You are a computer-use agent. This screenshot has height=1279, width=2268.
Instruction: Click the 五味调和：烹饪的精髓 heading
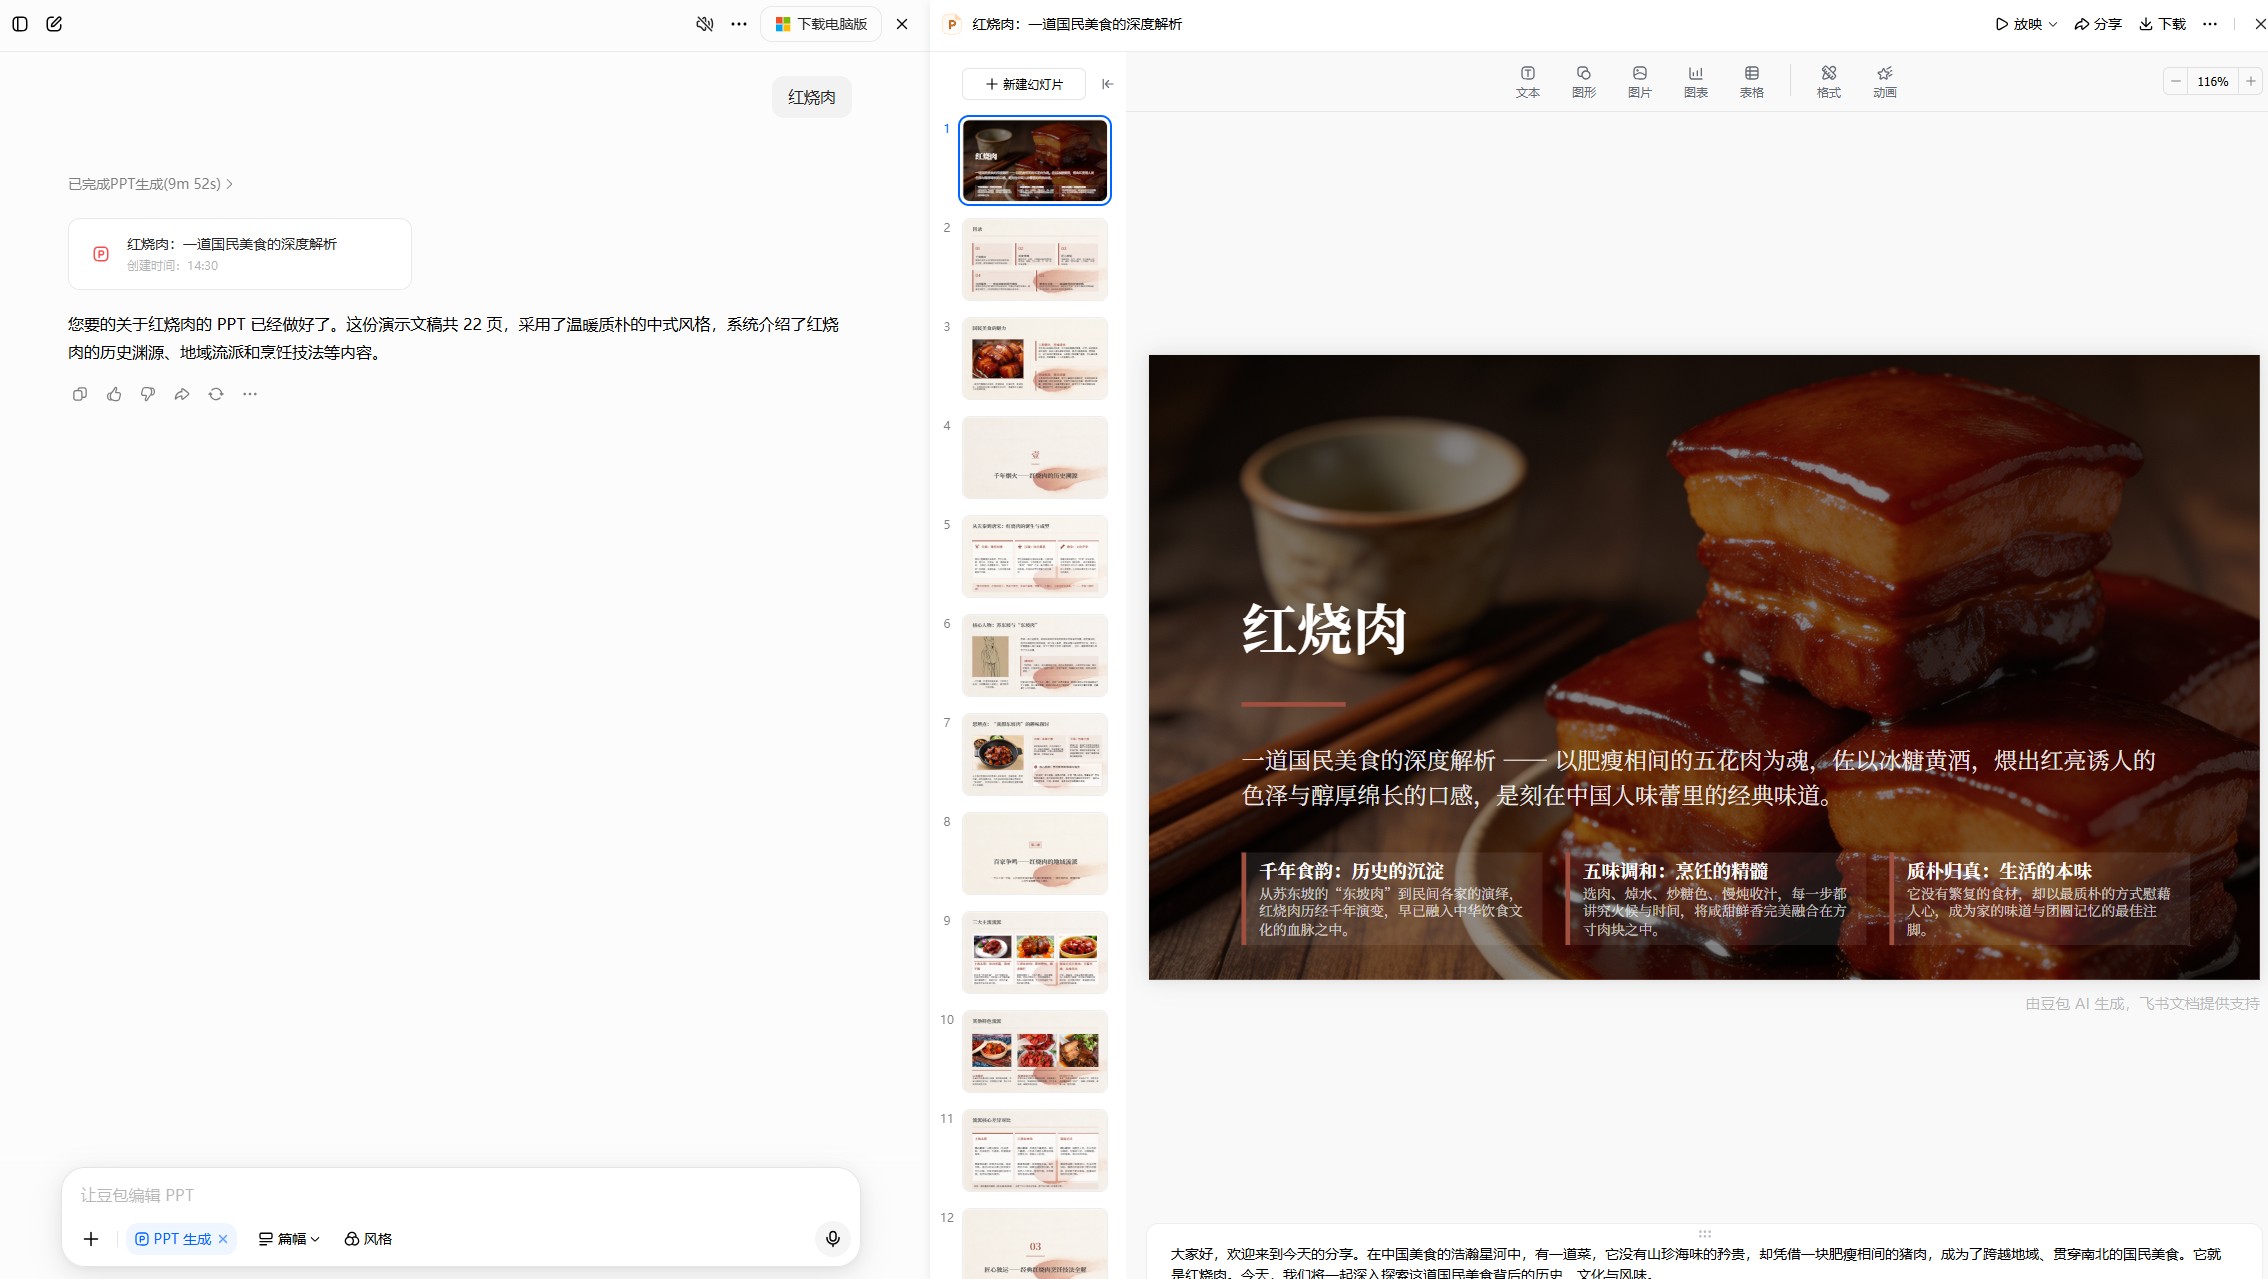pyautogui.click(x=1675, y=871)
